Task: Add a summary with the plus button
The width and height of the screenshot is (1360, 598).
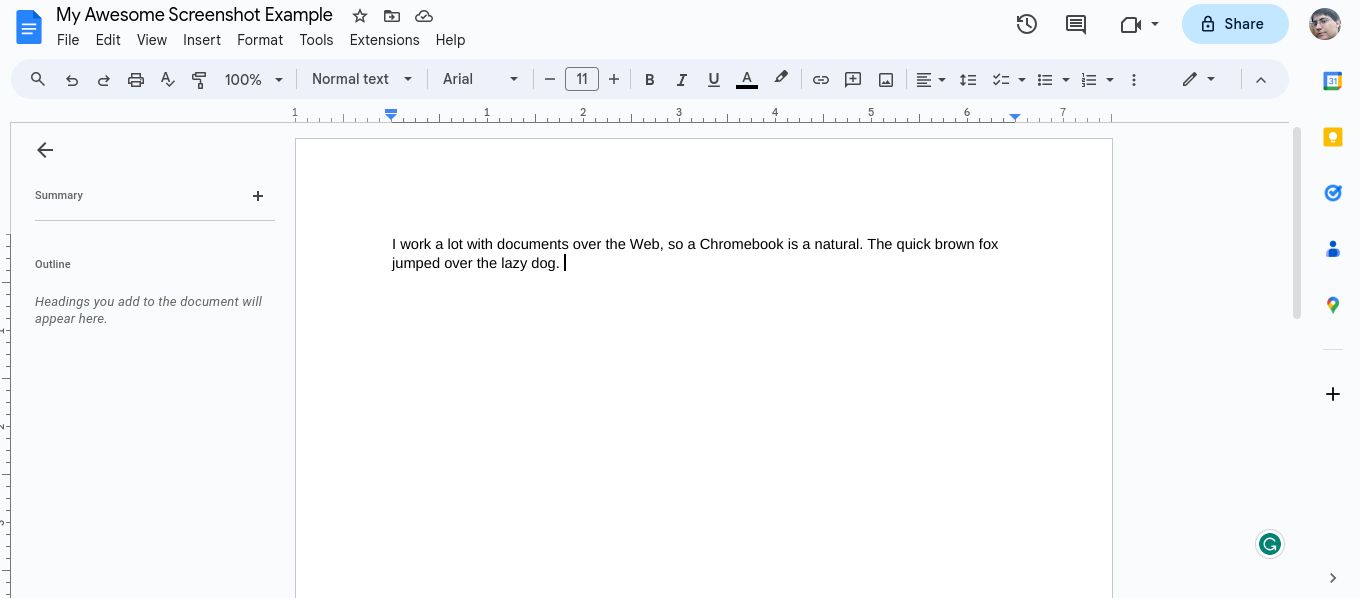Action: [258, 196]
